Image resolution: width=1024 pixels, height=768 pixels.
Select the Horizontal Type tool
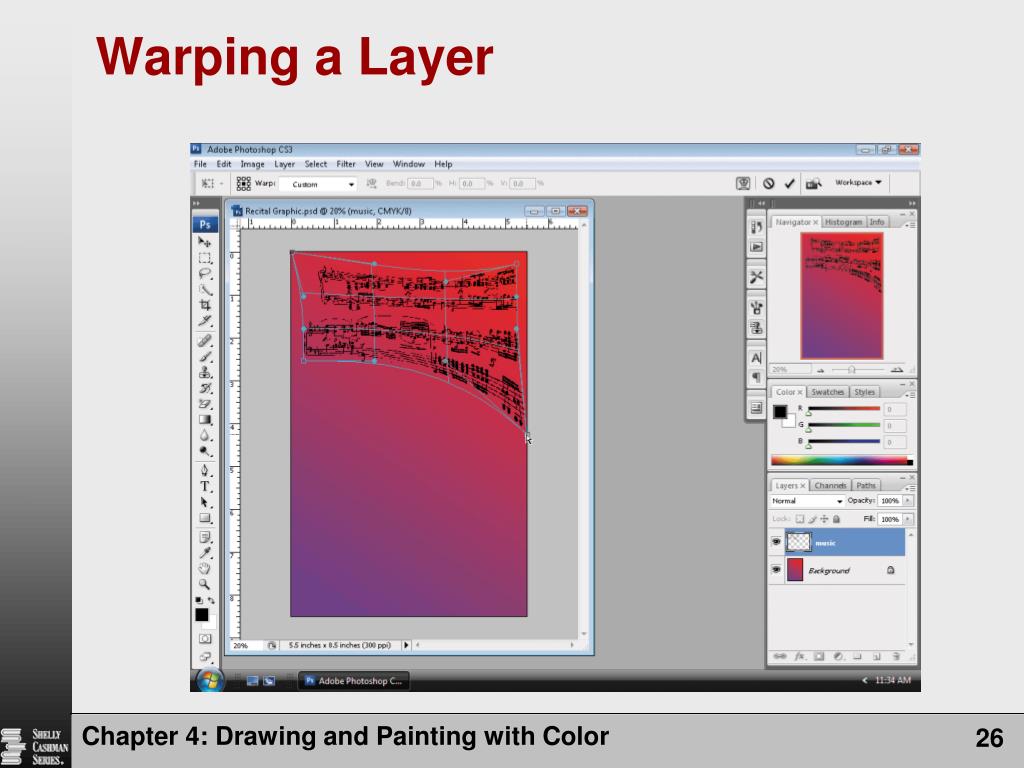[204, 487]
